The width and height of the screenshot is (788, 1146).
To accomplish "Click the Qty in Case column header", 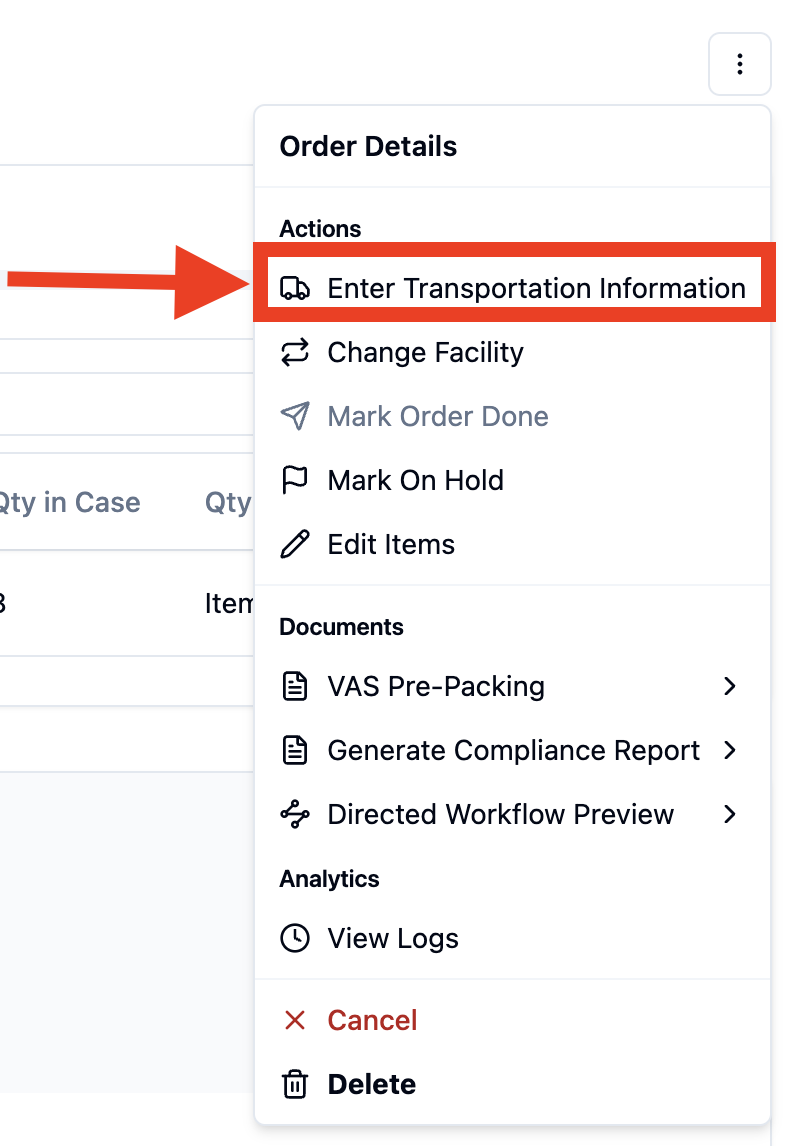I will point(70,503).
